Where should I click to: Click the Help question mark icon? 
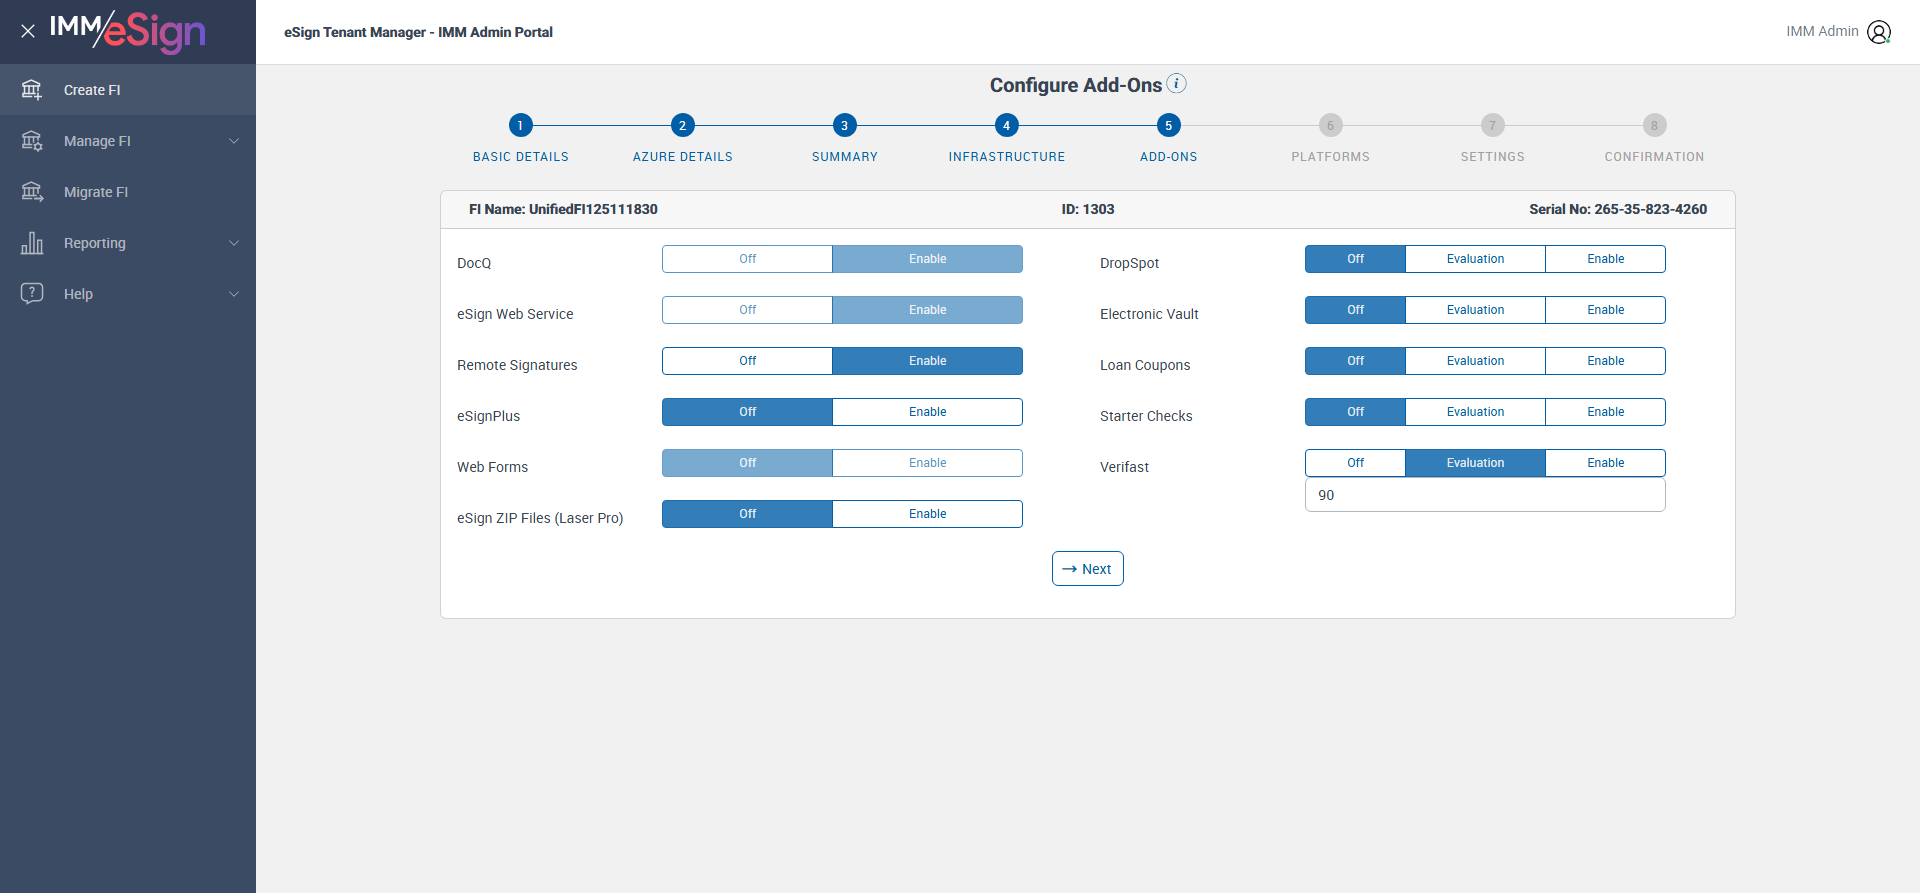tap(32, 294)
